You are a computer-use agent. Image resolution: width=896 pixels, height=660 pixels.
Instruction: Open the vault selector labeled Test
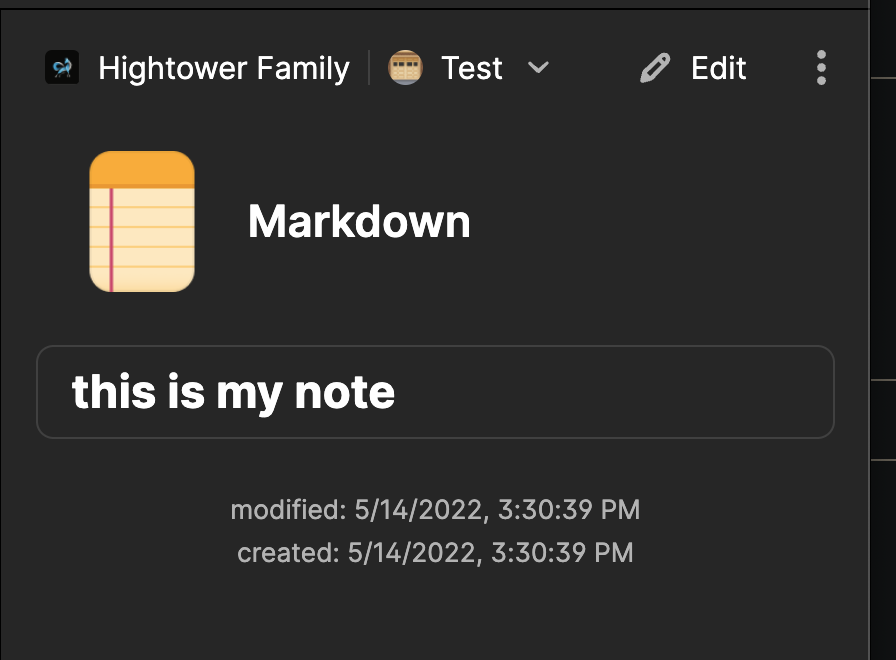[472, 68]
